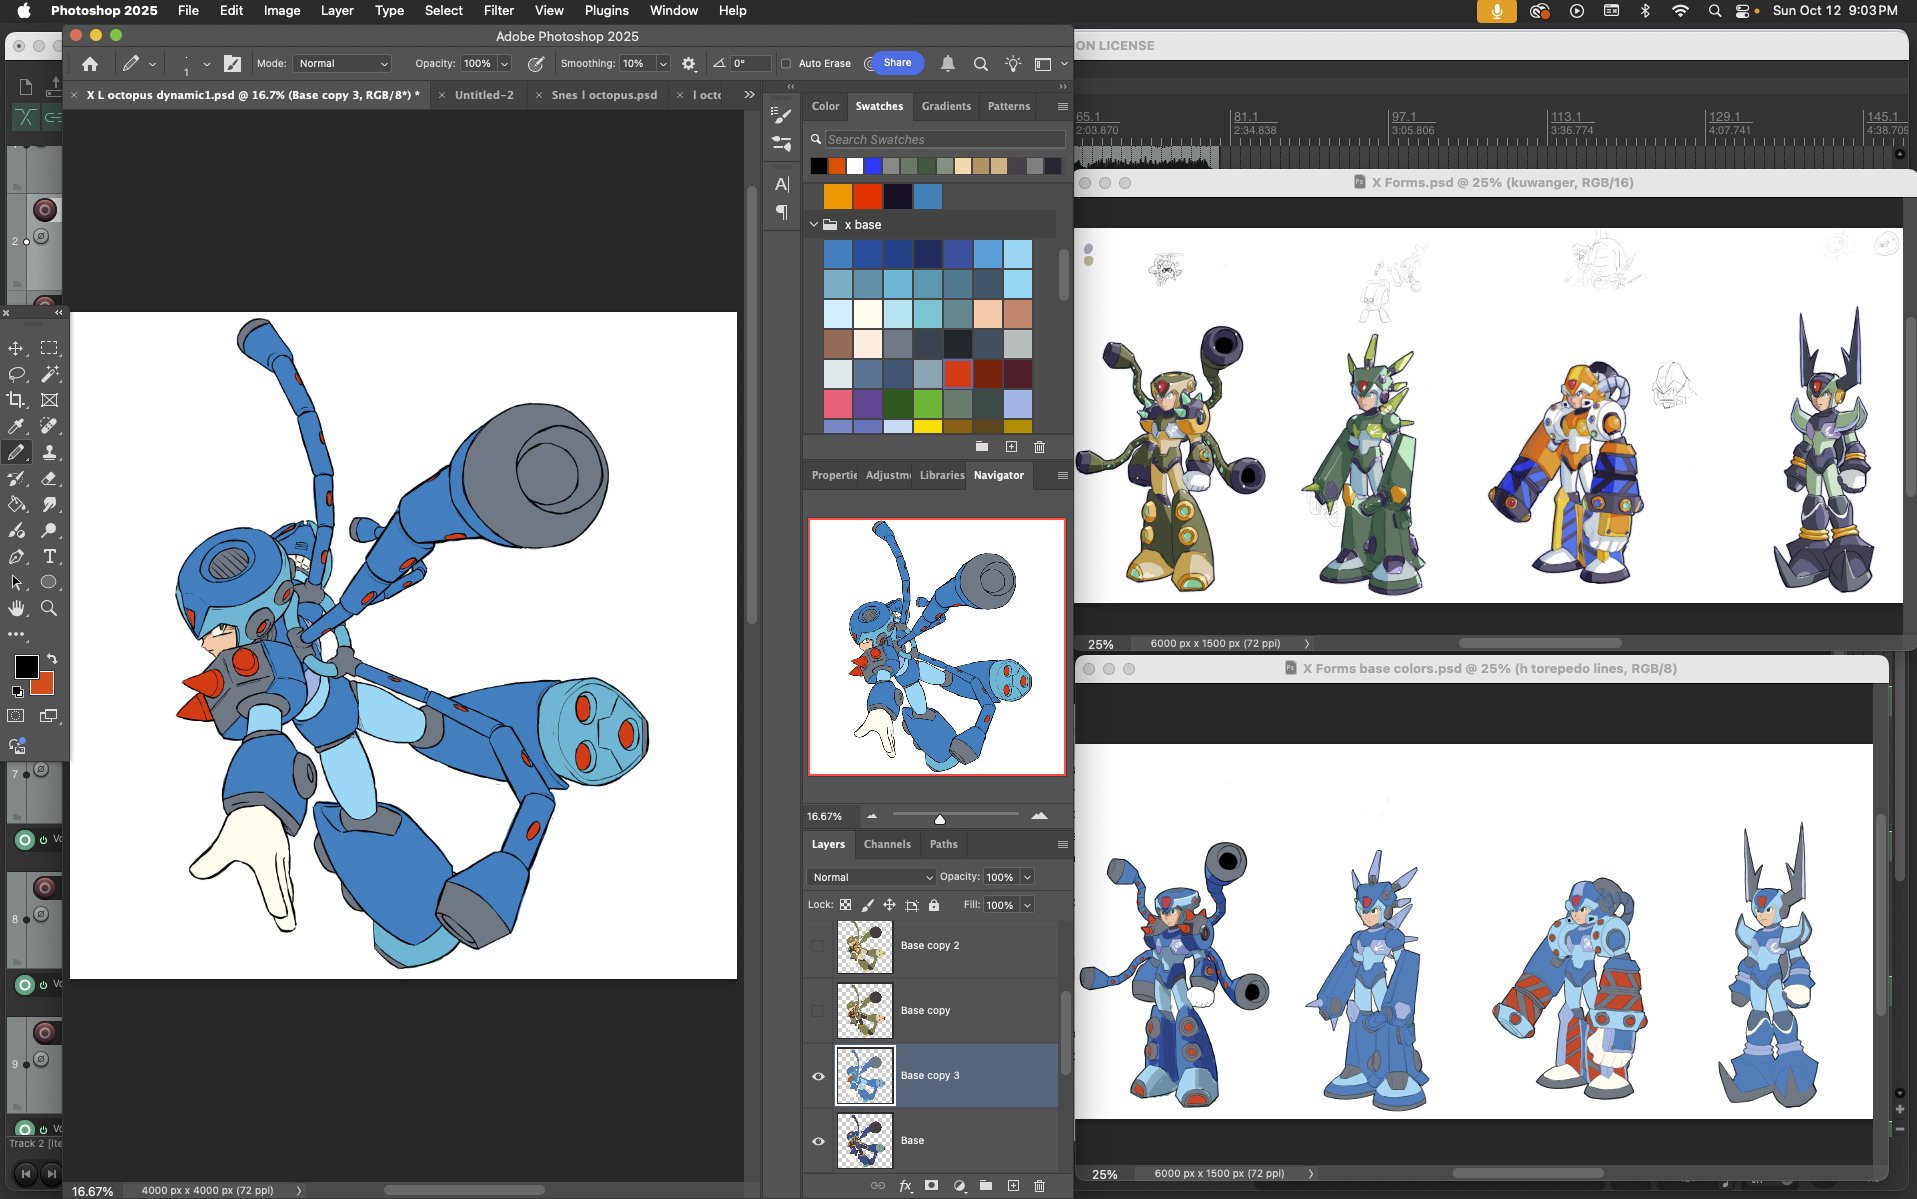Switch to the Snes l octopus.psd tab
Image resolution: width=1917 pixels, height=1199 pixels.
[604, 95]
